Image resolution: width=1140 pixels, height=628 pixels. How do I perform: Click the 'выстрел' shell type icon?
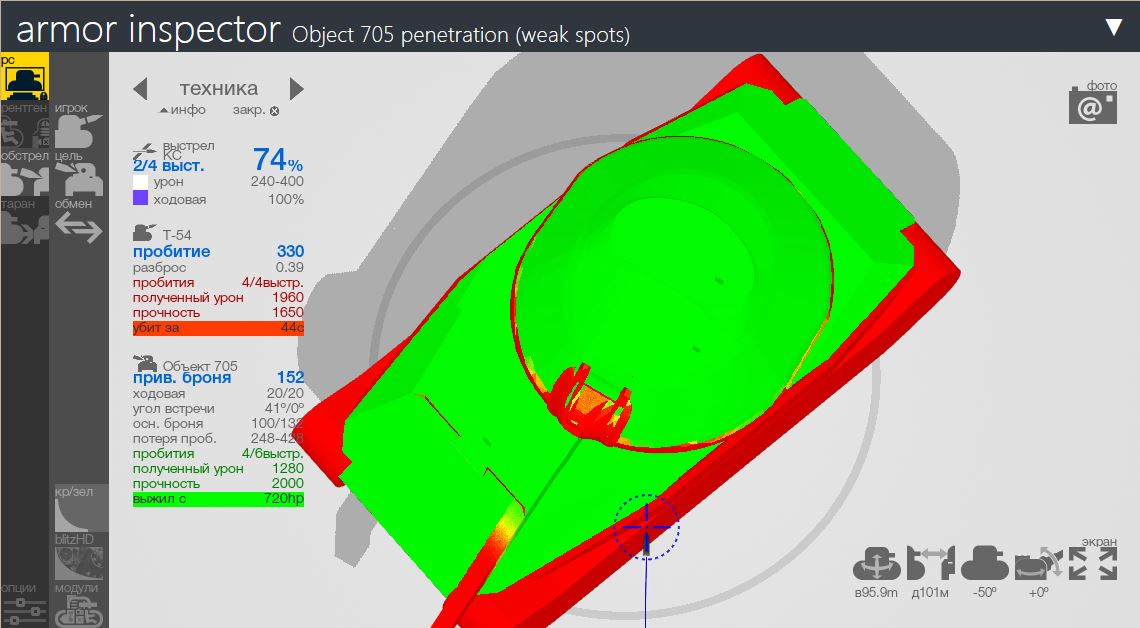pyautogui.click(x=145, y=150)
